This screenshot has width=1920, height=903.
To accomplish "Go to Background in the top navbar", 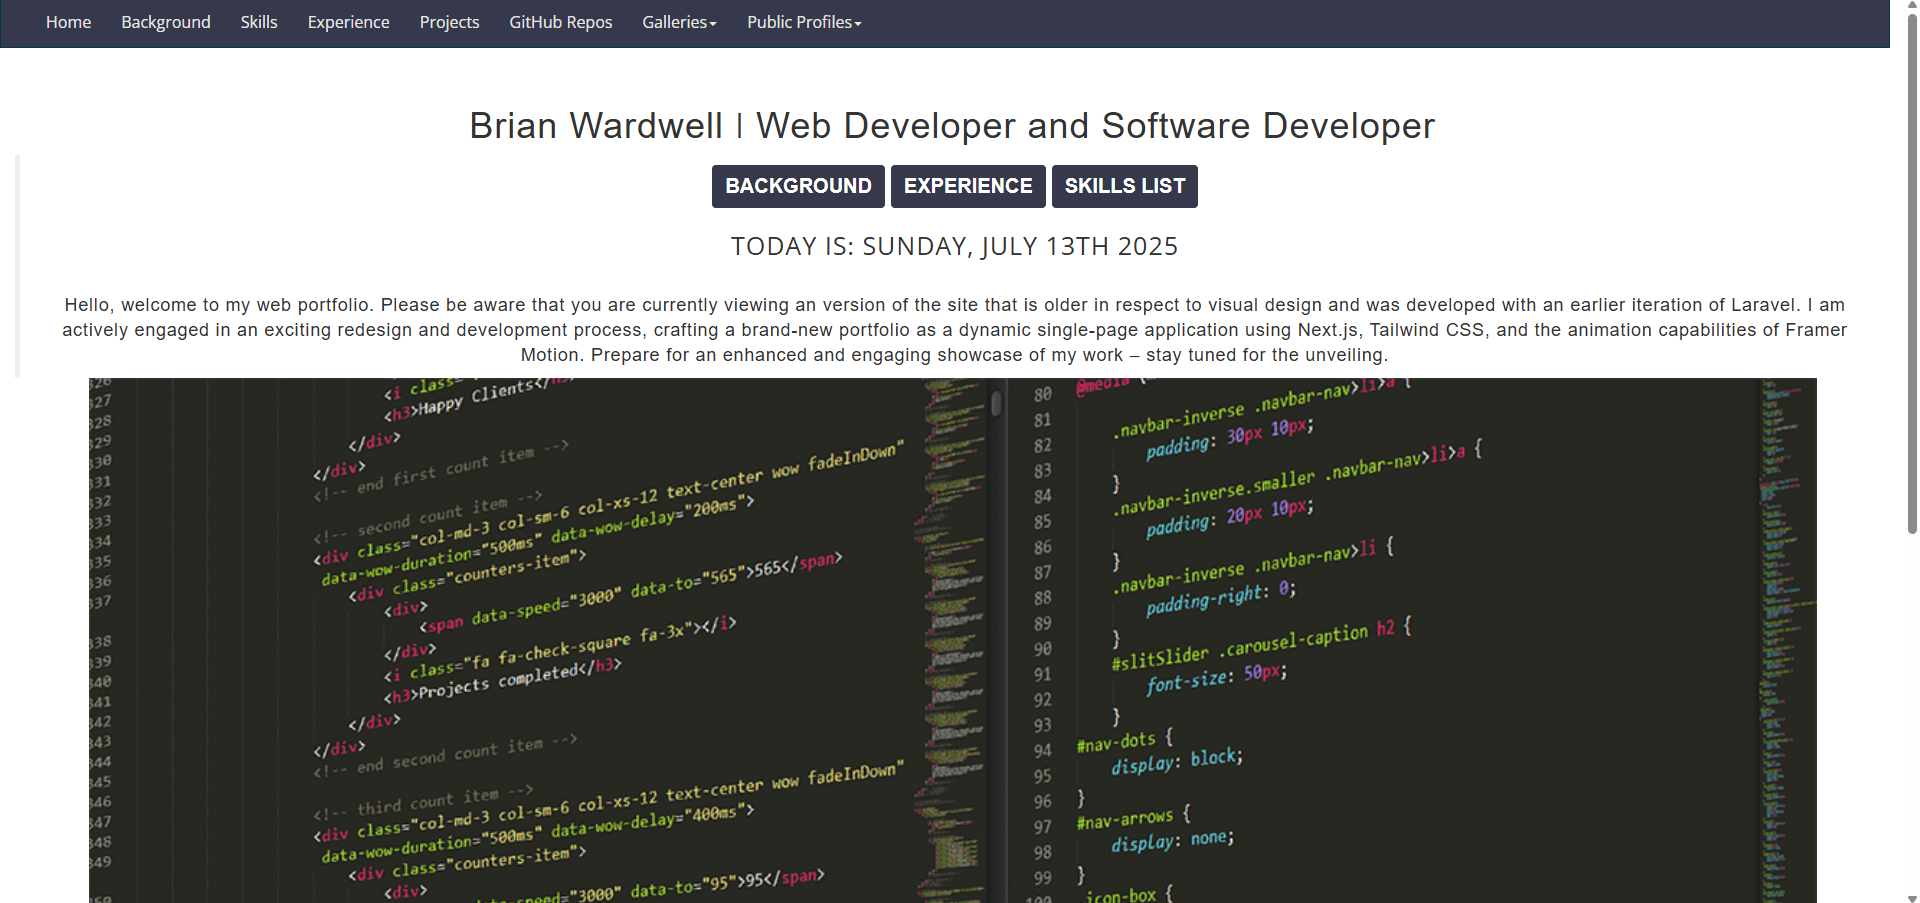I will point(166,22).
